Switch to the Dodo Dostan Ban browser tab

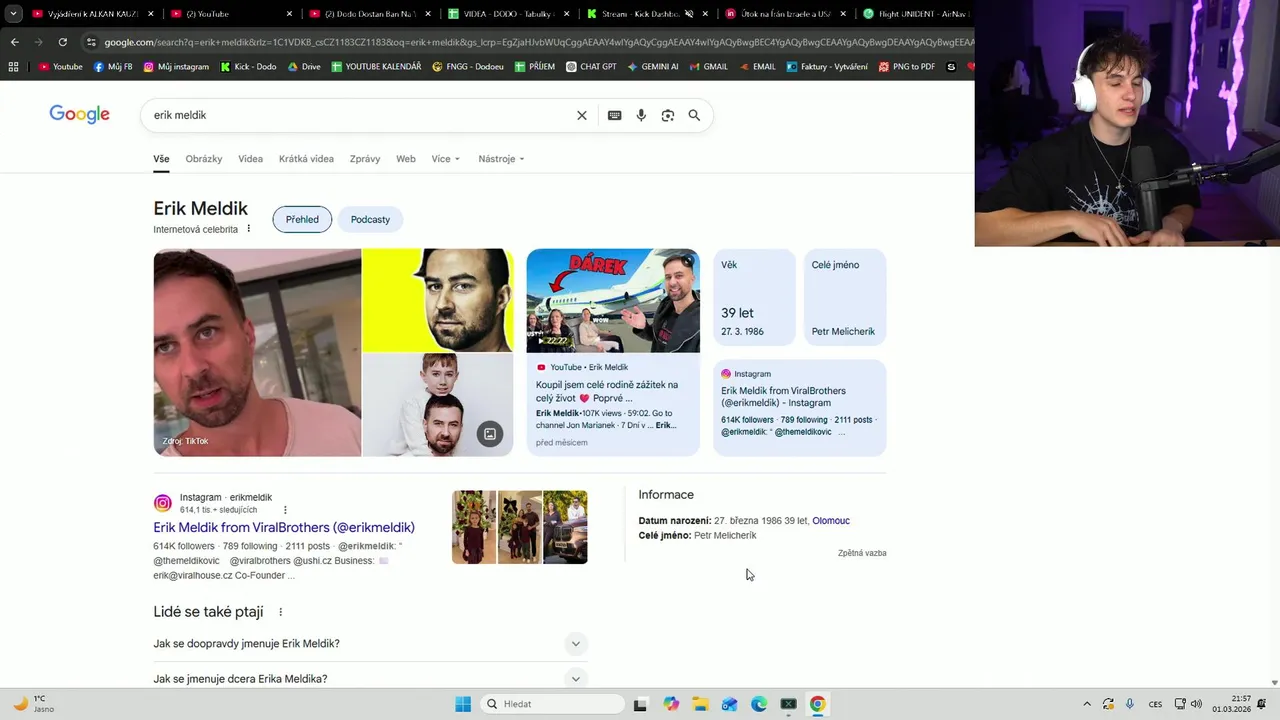[370, 14]
